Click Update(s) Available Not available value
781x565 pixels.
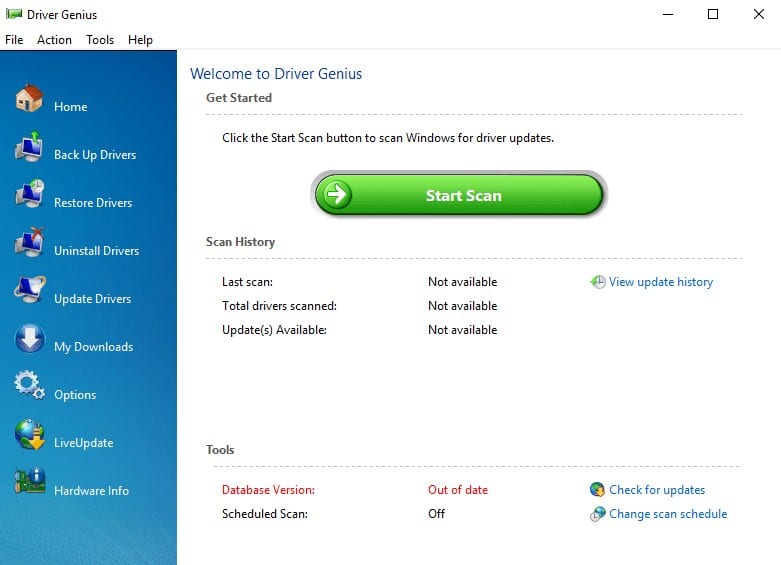tap(462, 330)
